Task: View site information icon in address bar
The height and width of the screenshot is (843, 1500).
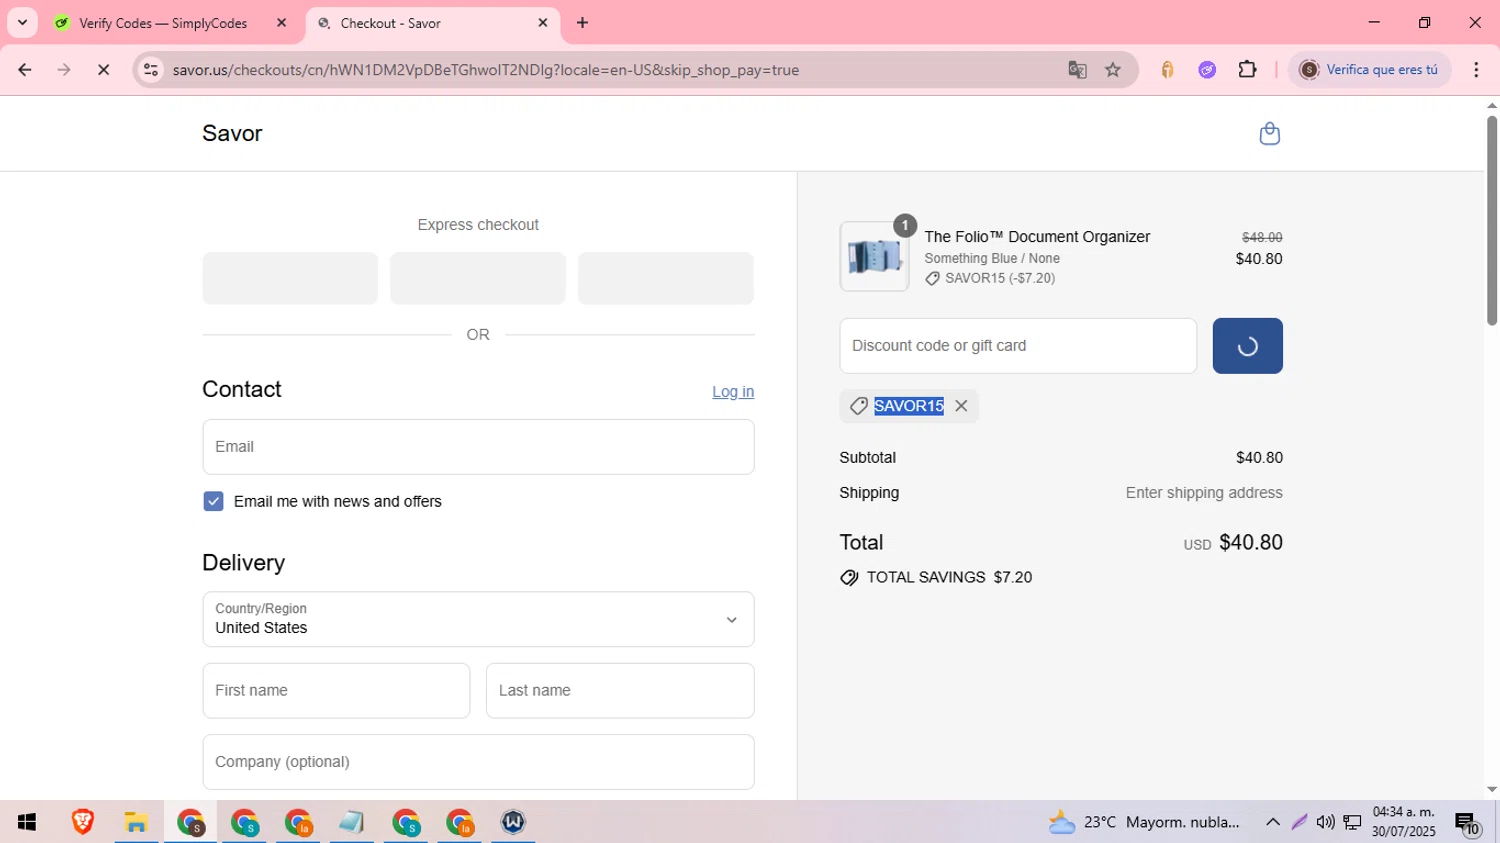Action: (151, 70)
